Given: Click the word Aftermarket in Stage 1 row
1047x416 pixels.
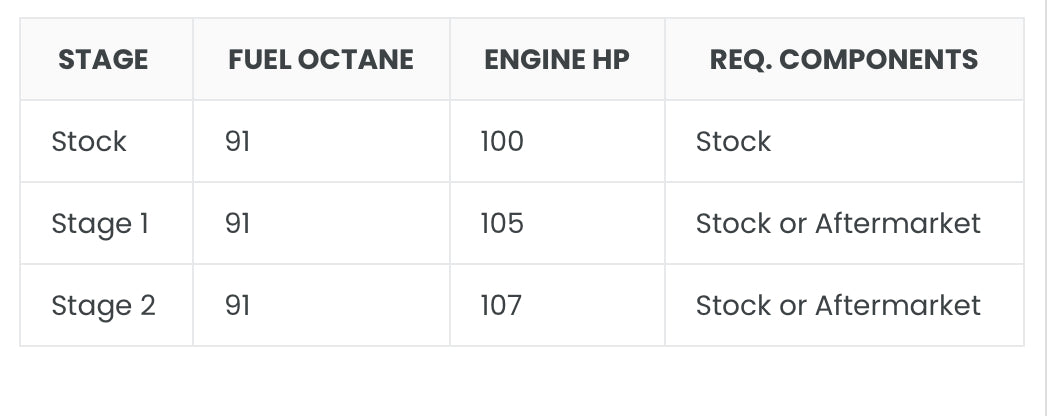Looking at the screenshot, I should pos(897,224).
